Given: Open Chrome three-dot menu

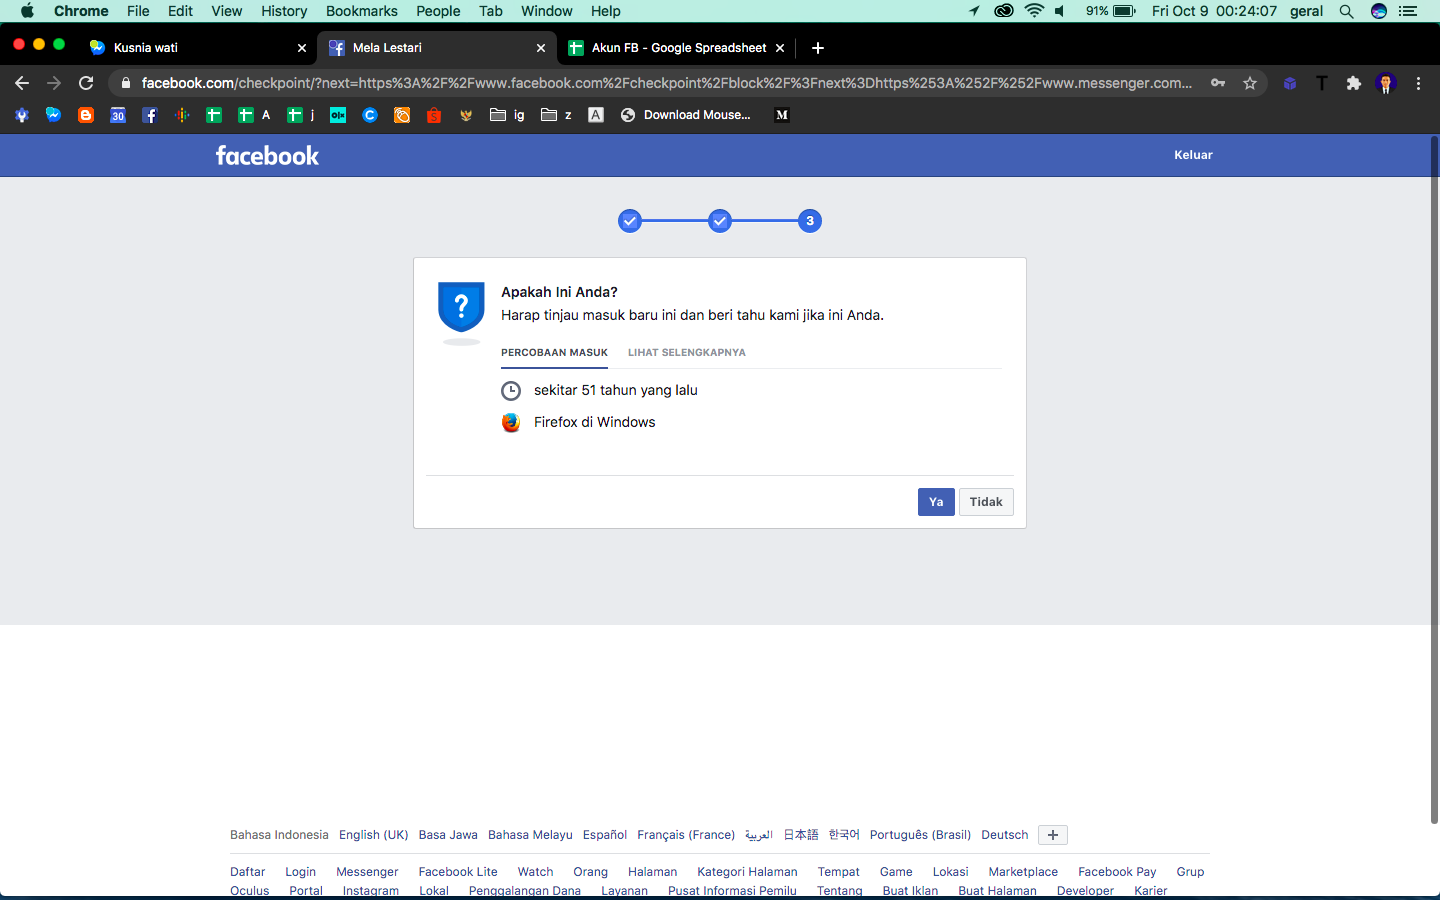Looking at the screenshot, I should pyautogui.click(x=1418, y=83).
